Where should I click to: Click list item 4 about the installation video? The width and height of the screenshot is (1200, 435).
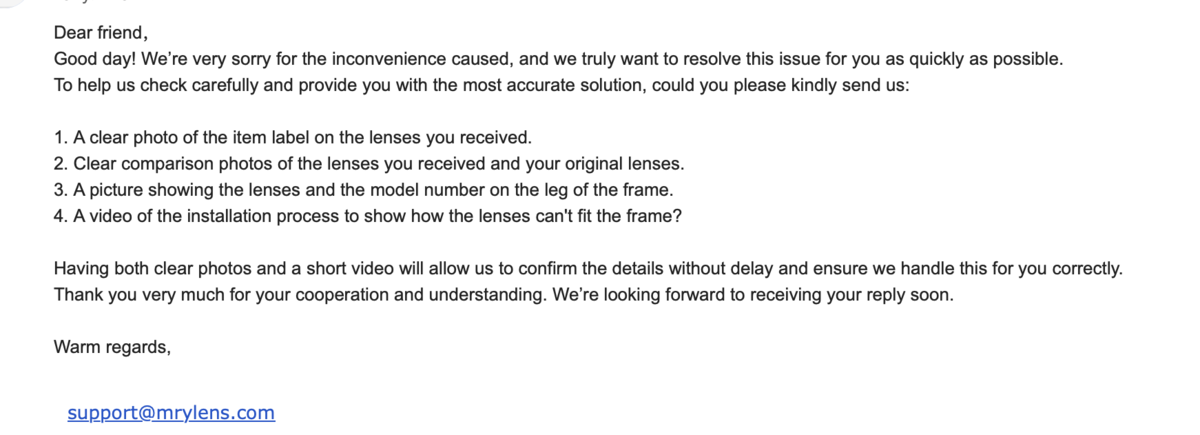point(368,215)
